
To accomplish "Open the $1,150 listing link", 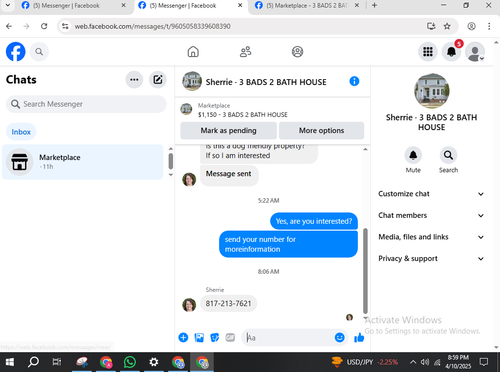I will click(243, 115).
